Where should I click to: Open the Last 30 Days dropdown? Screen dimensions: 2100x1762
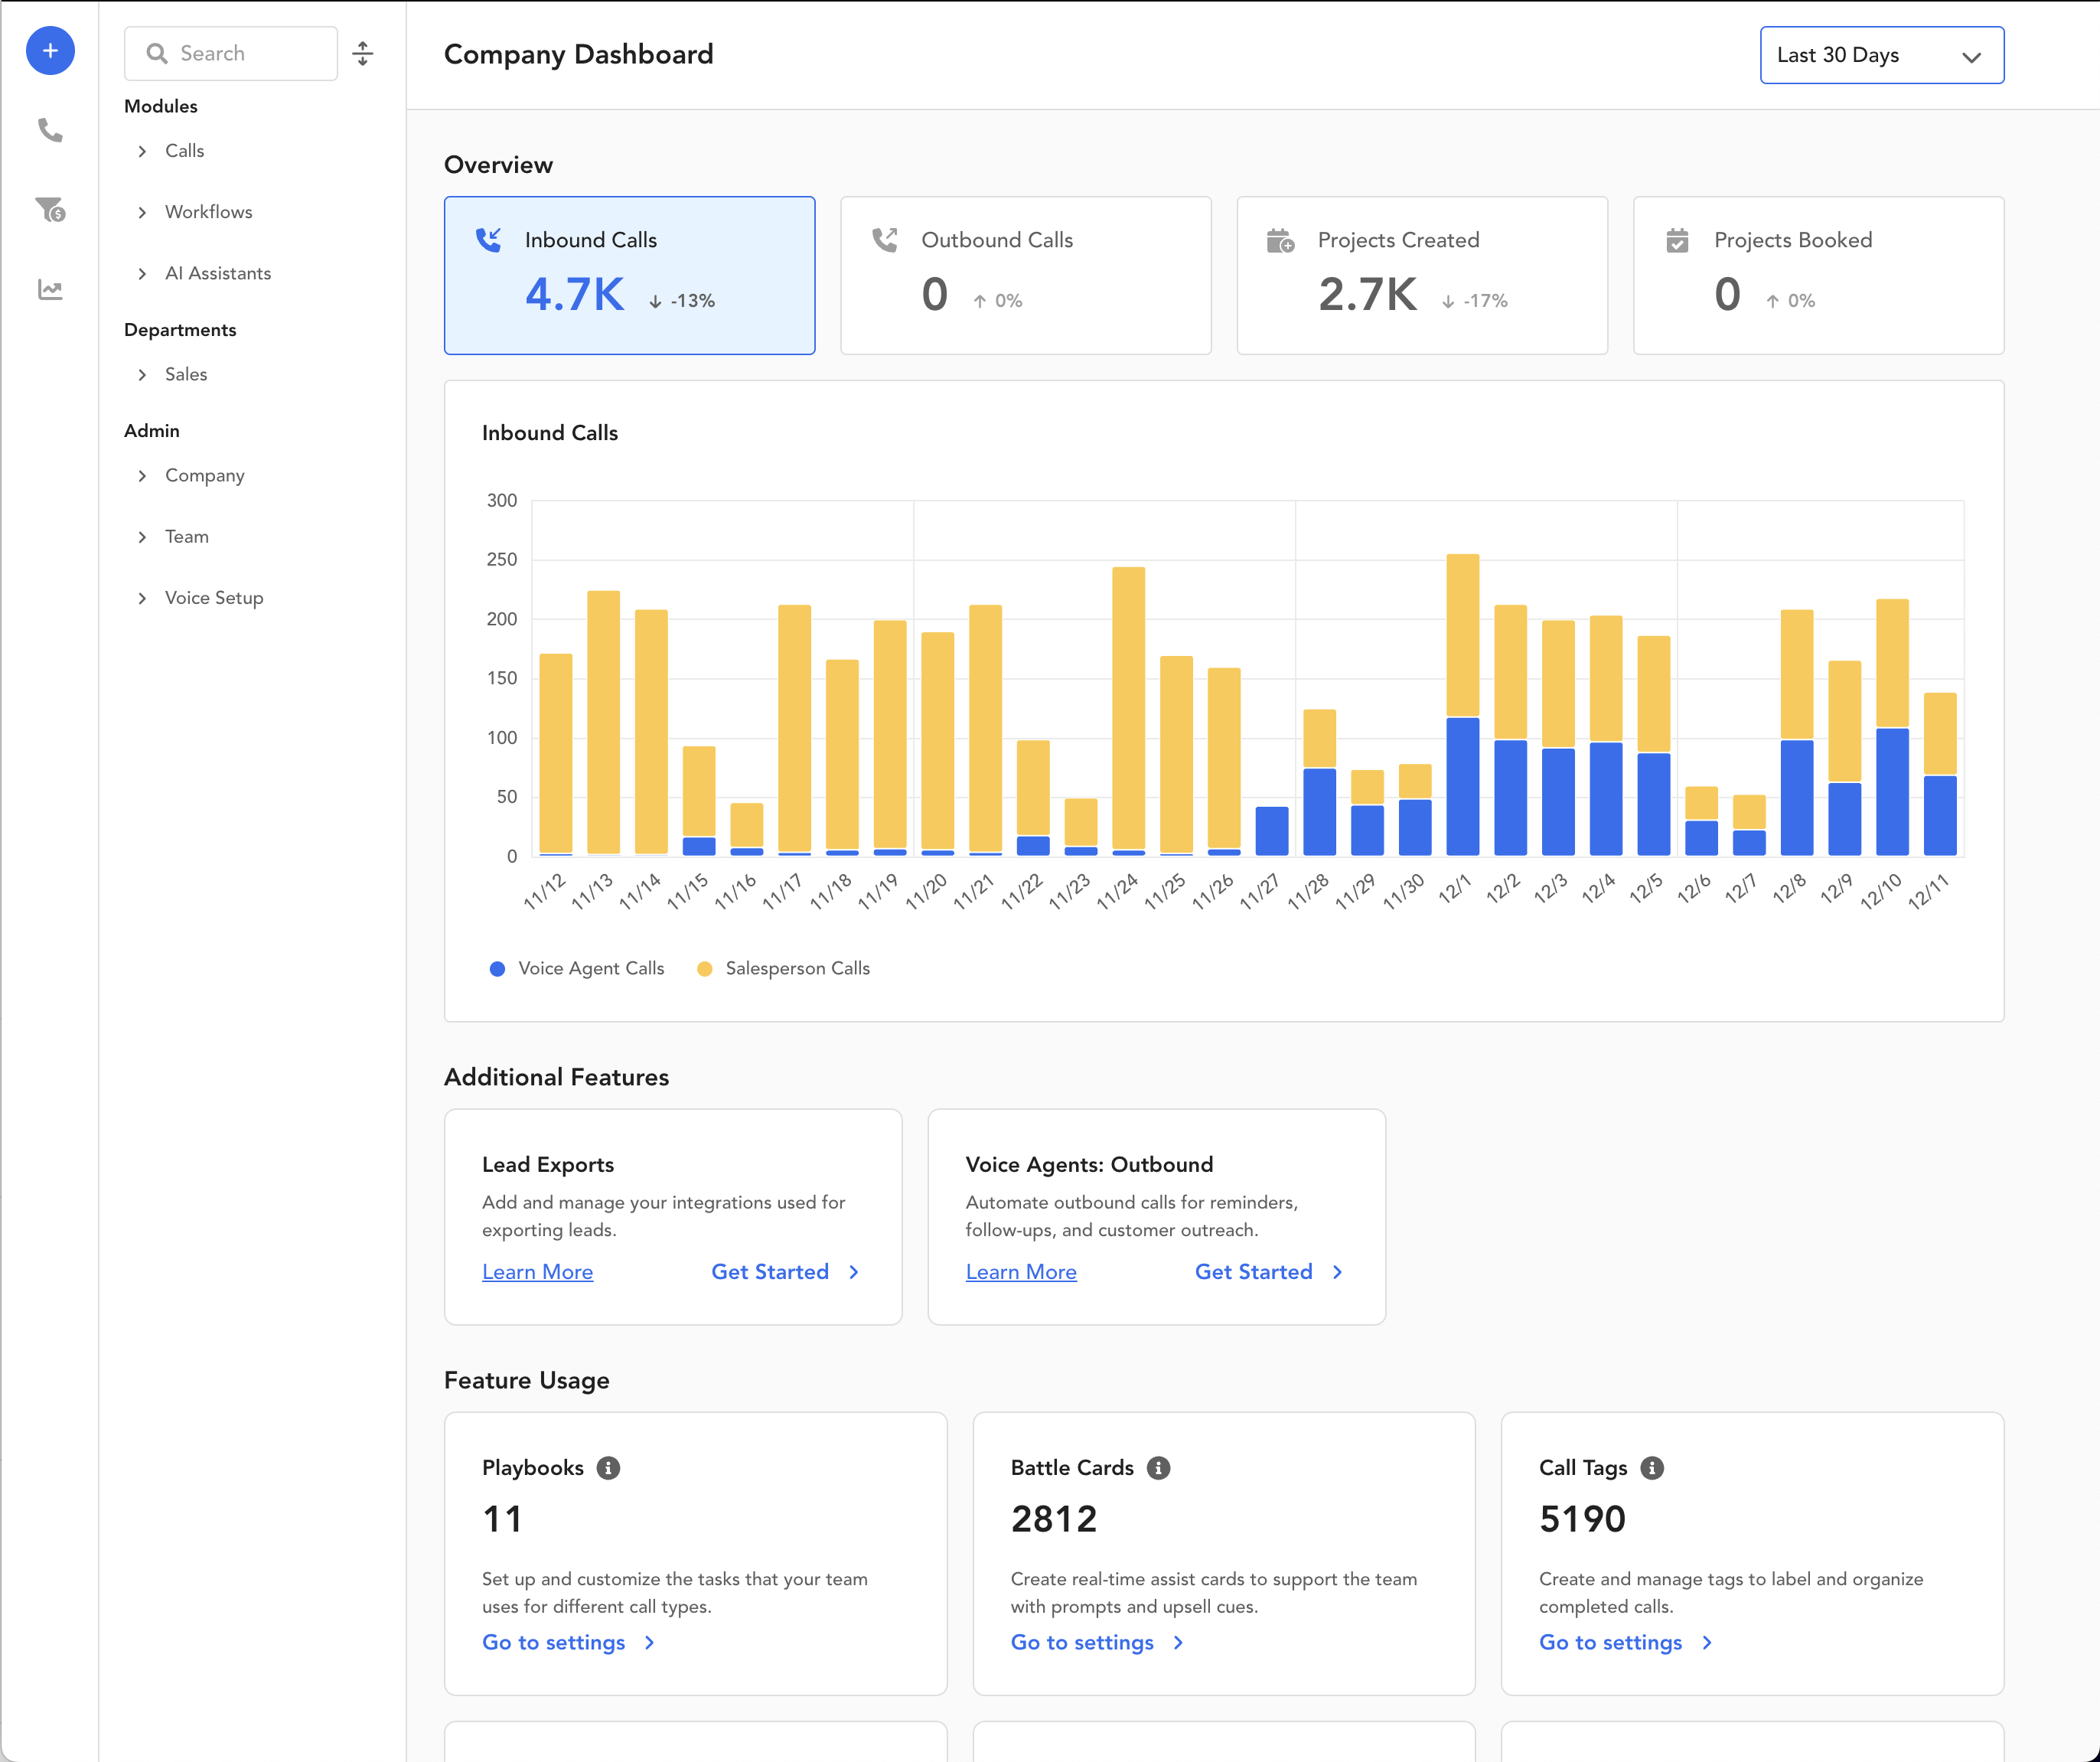(x=1881, y=55)
